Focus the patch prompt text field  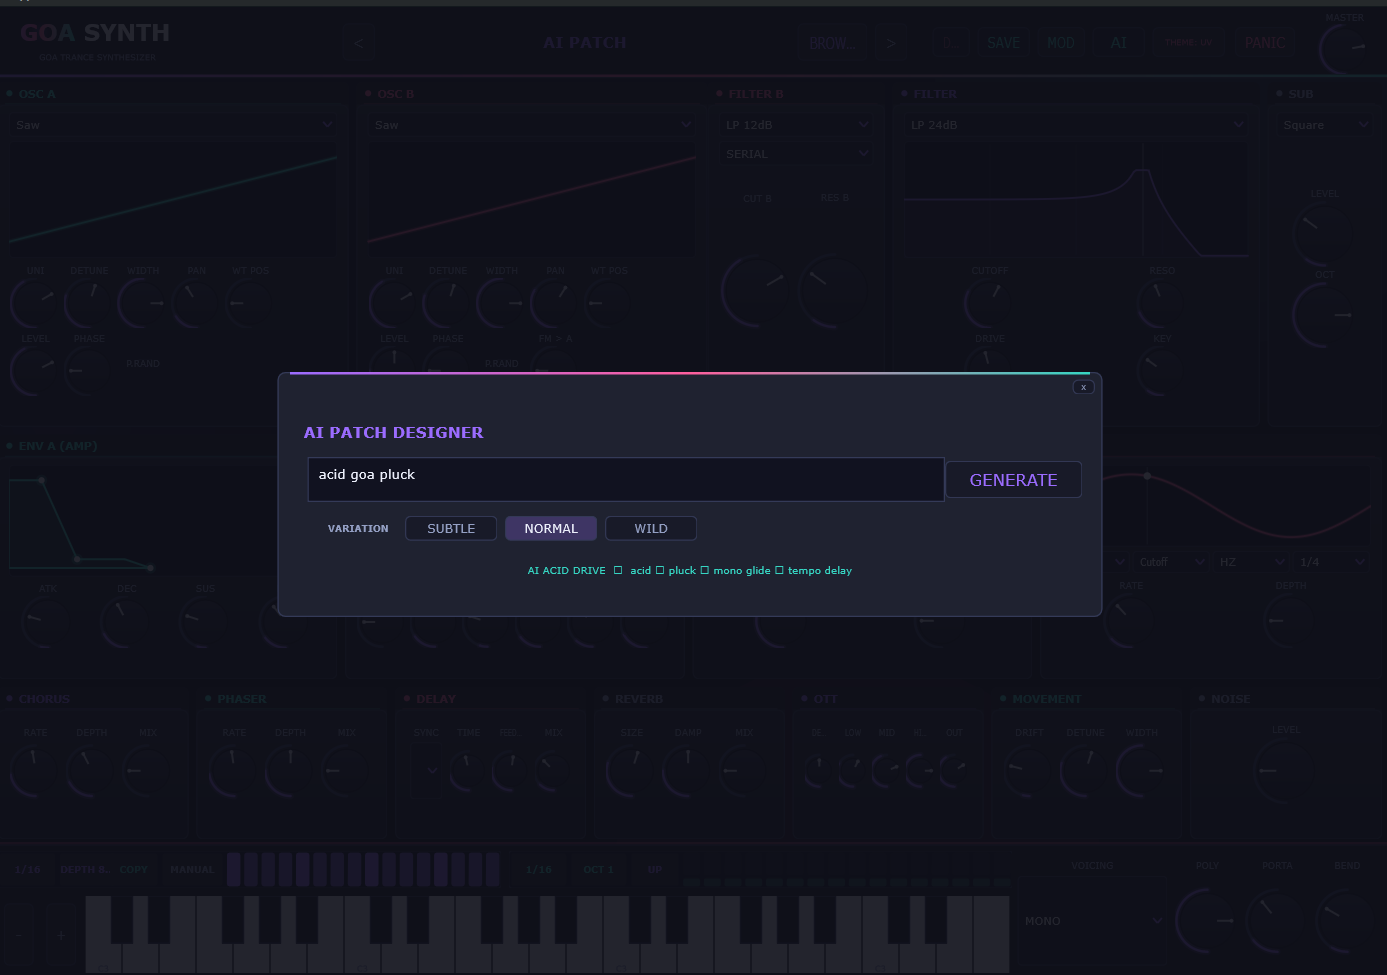626,479
